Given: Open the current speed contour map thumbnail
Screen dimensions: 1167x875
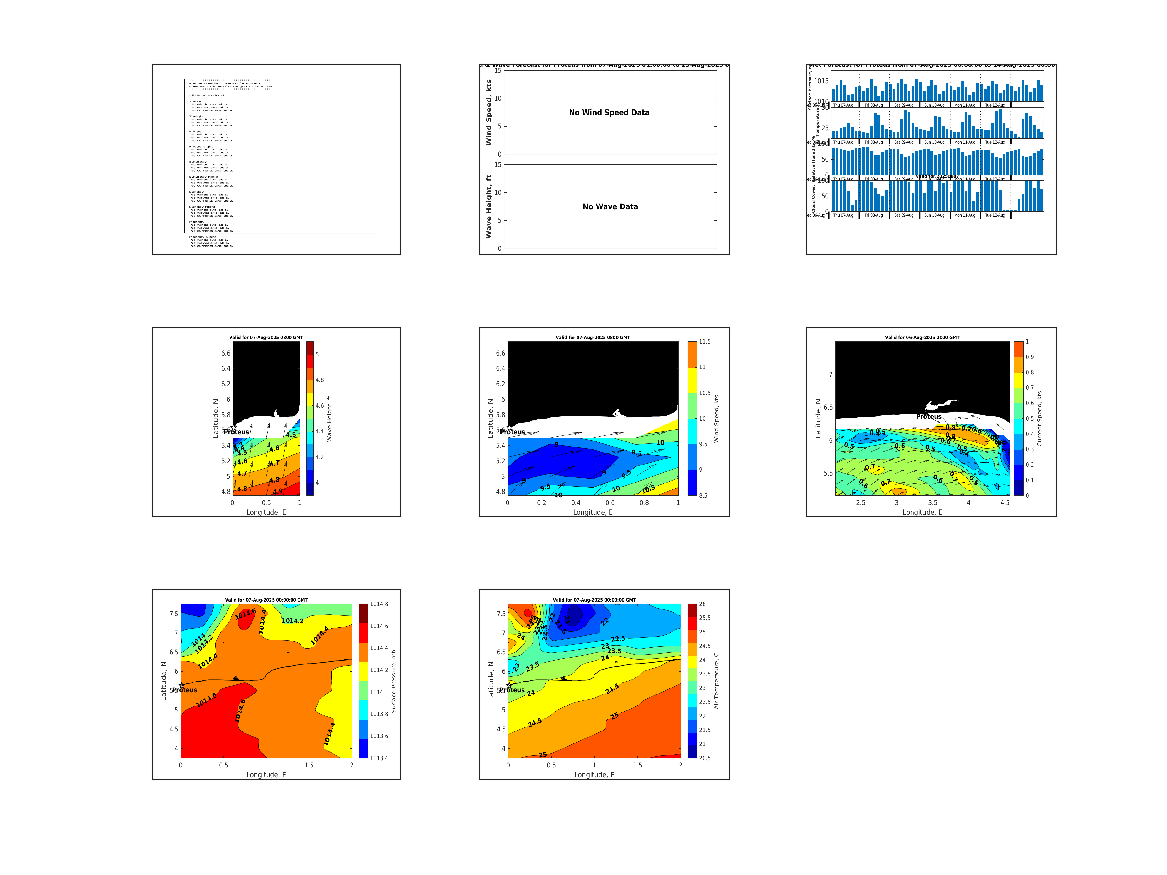Looking at the screenshot, I should 931,422.
